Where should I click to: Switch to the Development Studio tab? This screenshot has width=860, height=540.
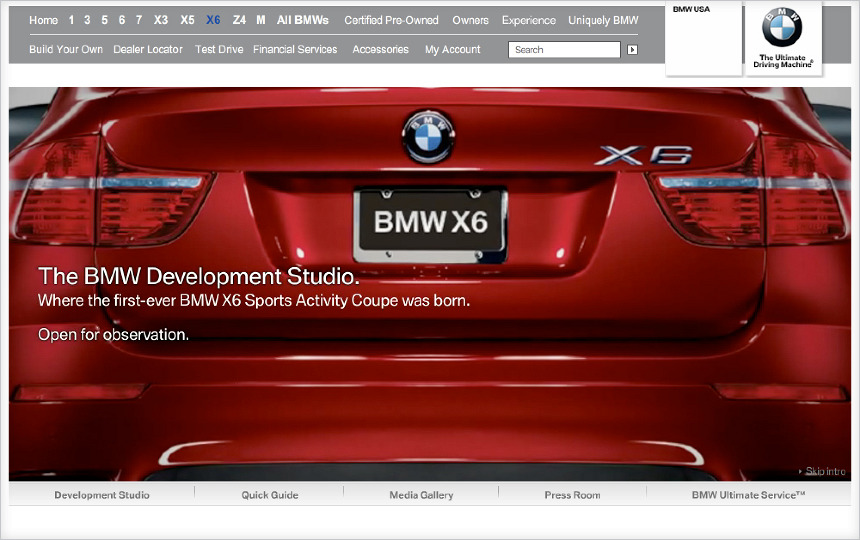102,495
